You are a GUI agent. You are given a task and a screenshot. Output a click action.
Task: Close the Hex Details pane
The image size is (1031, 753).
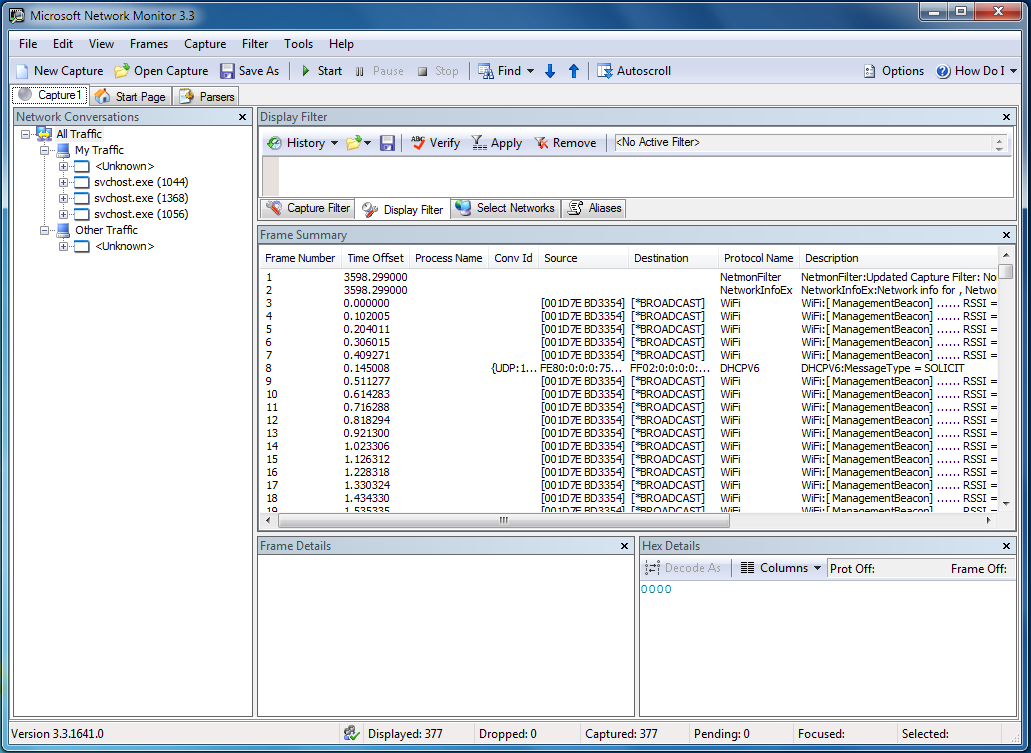pos(1006,546)
